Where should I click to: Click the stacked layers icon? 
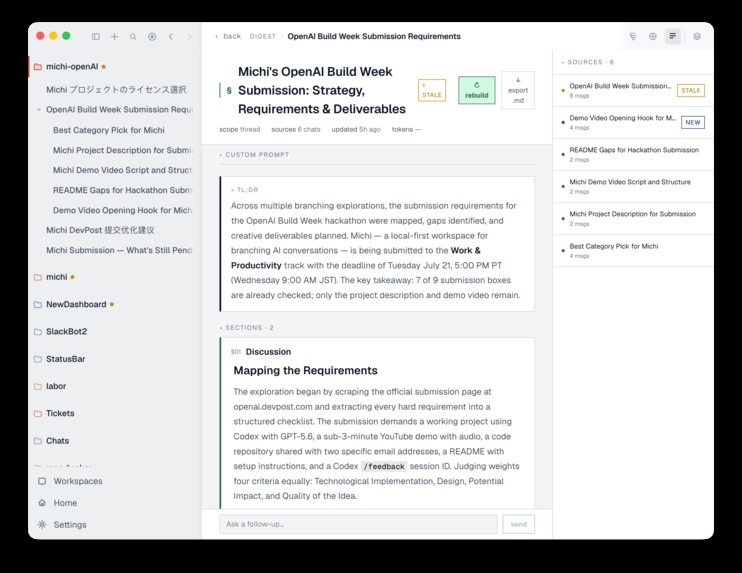pos(697,36)
